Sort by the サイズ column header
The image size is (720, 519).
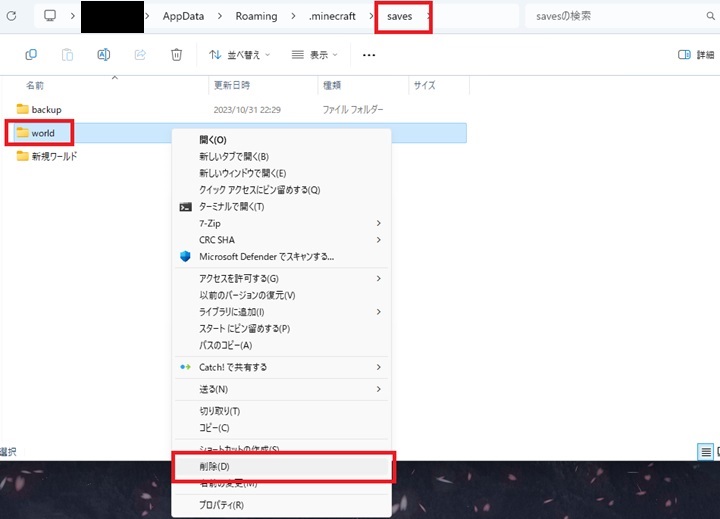coord(425,85)
